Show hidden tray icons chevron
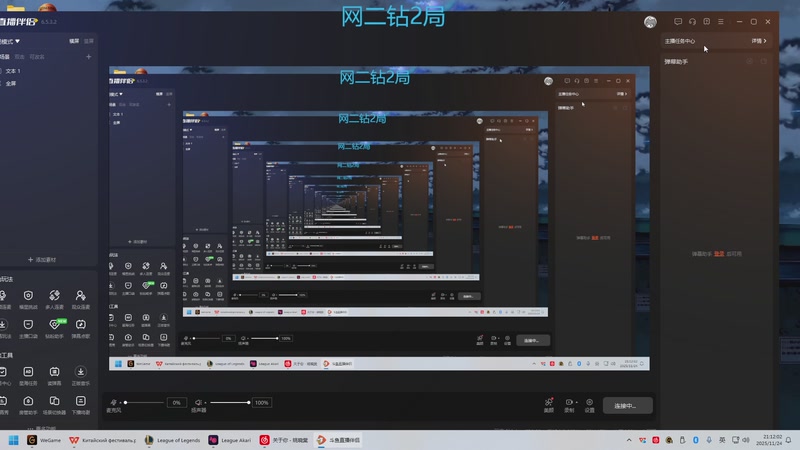The image size is (800, 450). pos(629,440)
